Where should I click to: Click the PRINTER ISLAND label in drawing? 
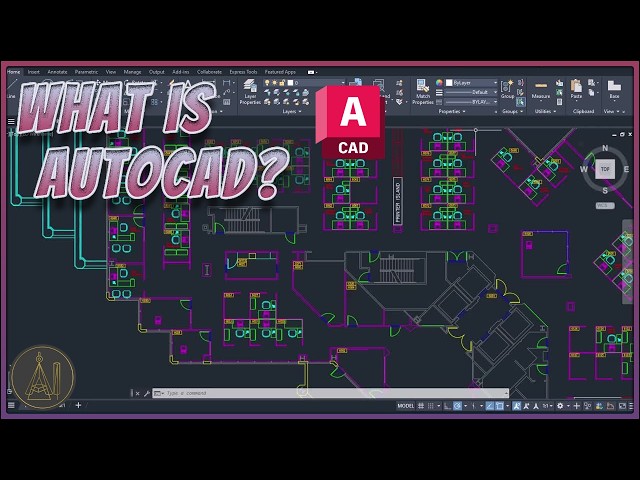[x=398, y=201]
